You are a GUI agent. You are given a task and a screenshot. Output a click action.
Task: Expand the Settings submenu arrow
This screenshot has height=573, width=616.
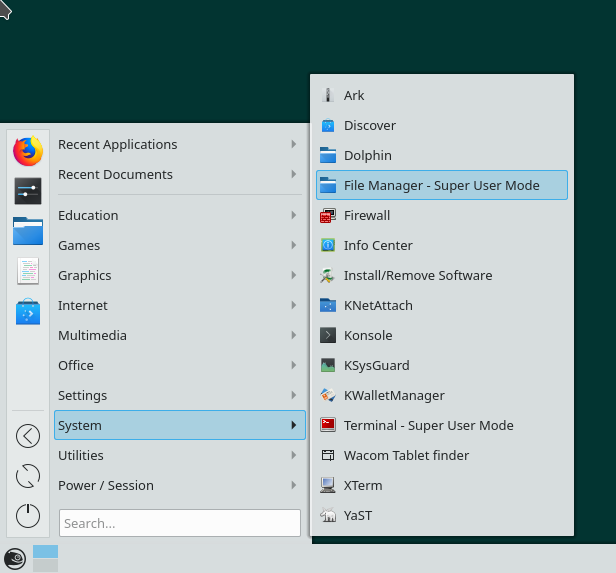coord(293,395)
